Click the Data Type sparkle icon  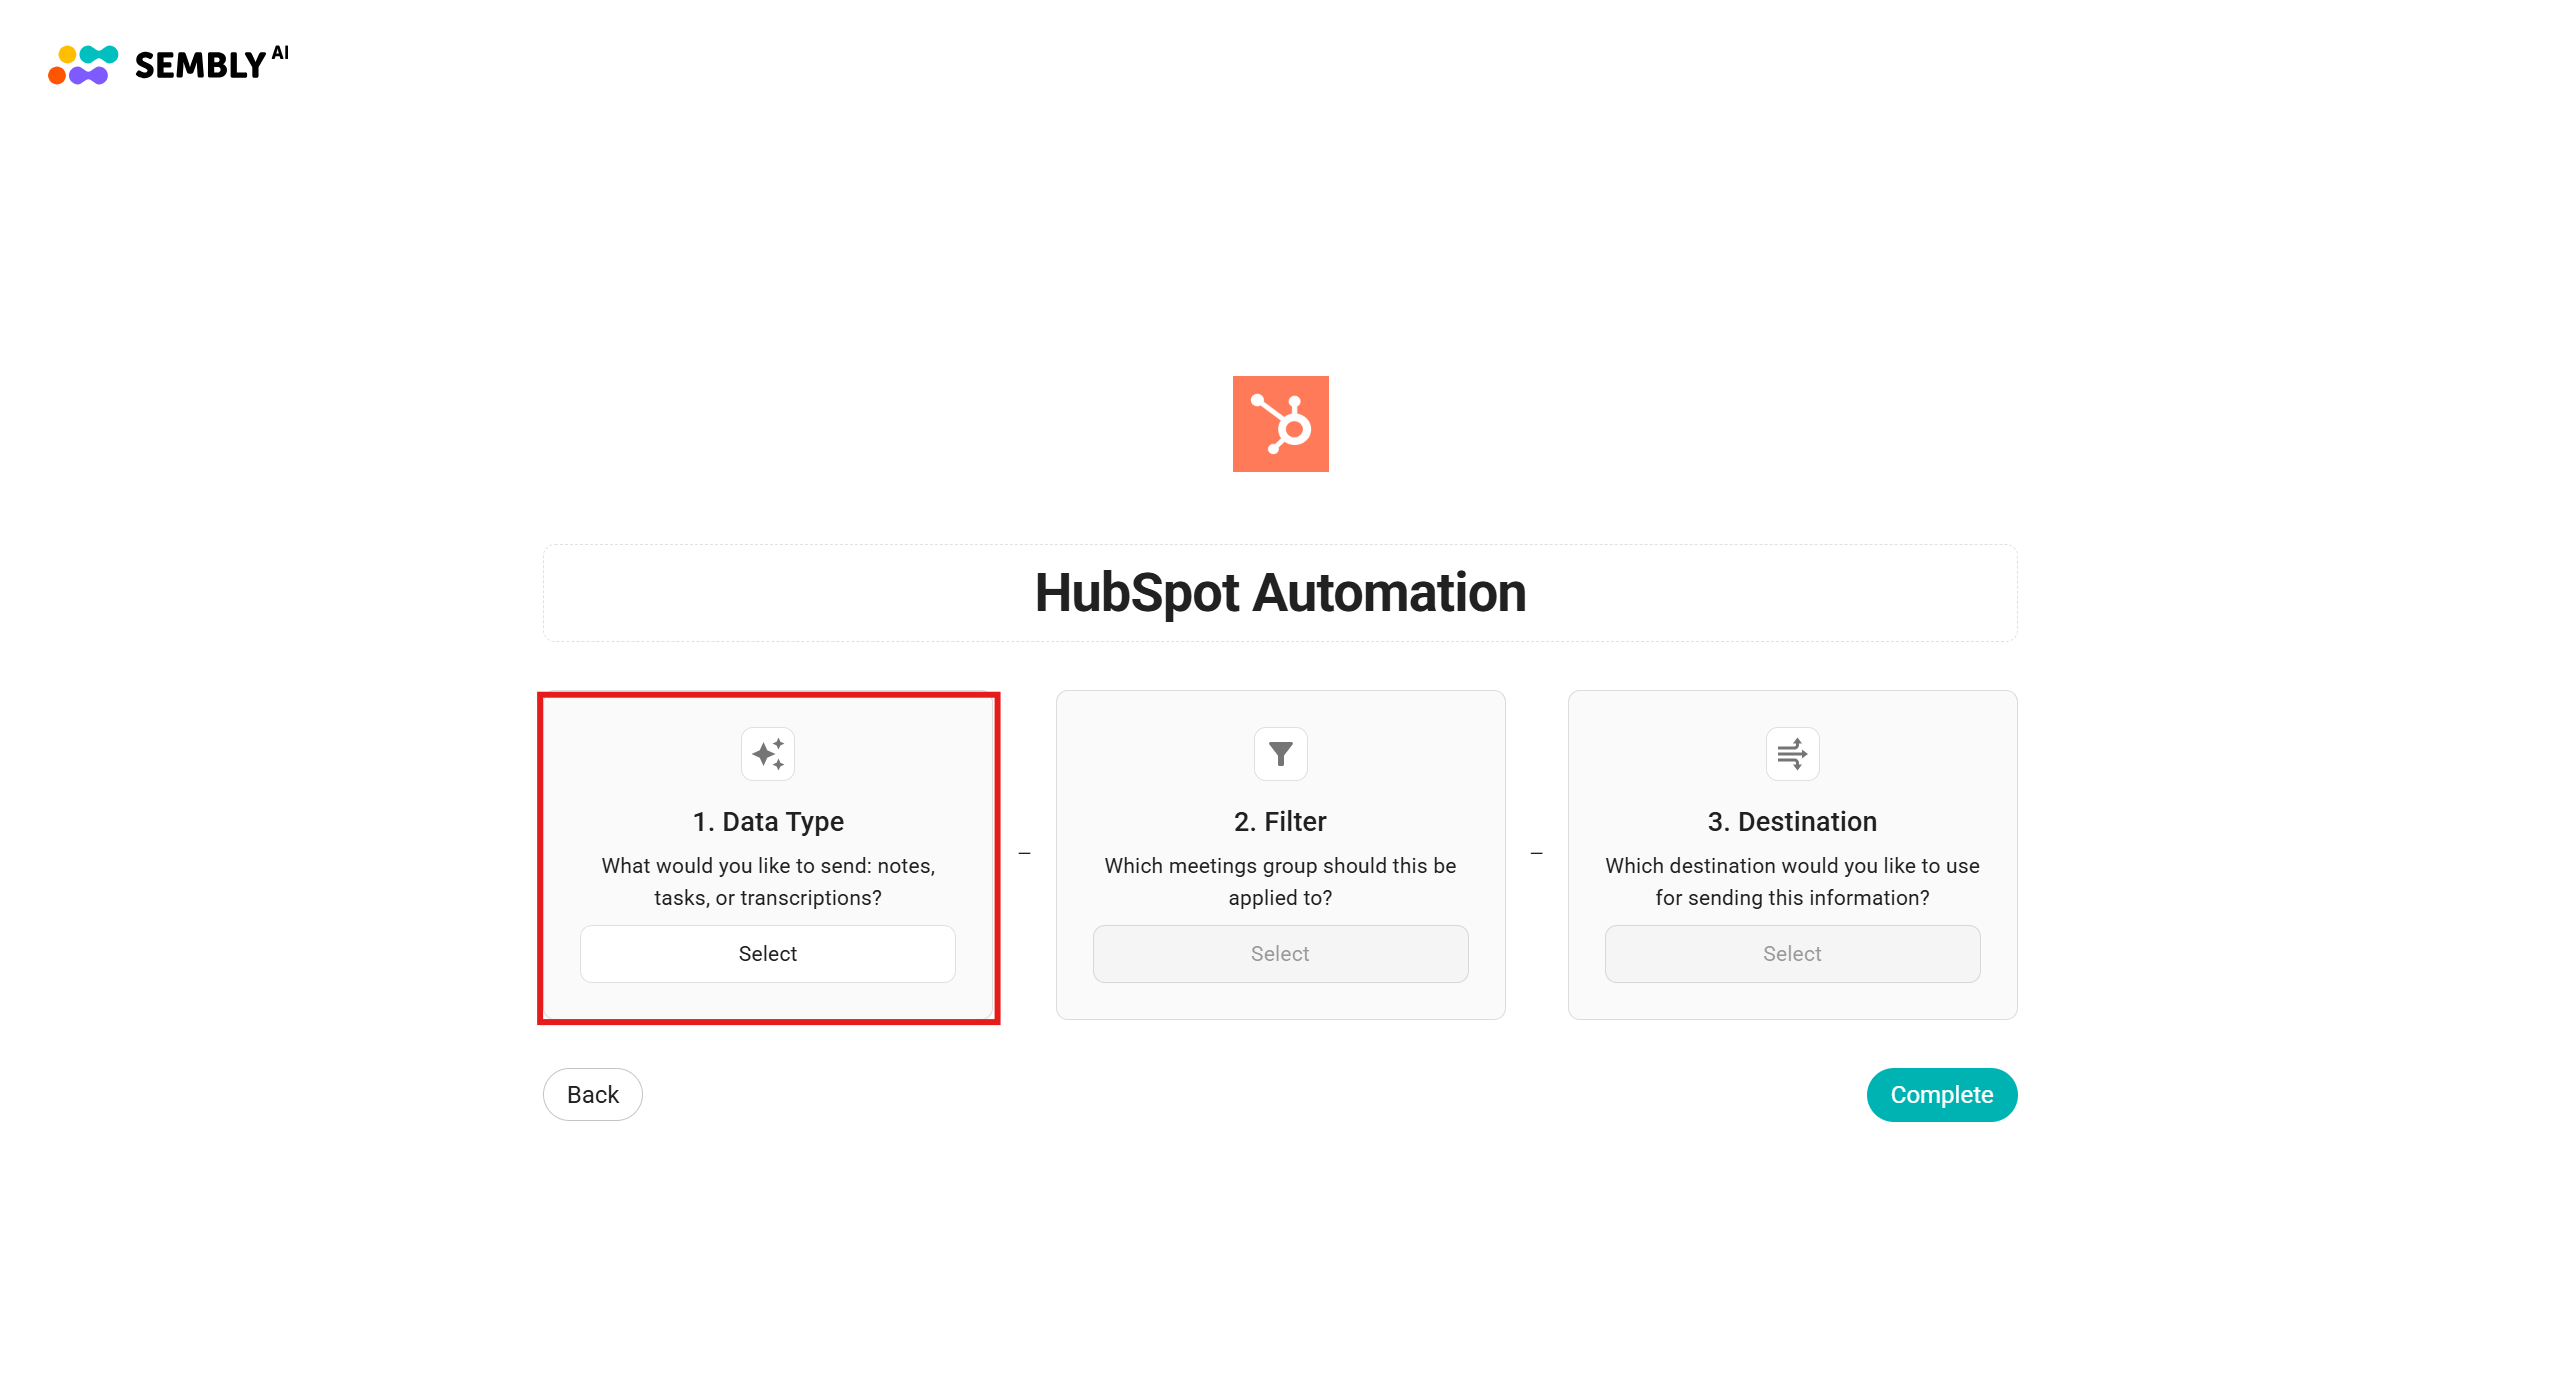(768, 754)
